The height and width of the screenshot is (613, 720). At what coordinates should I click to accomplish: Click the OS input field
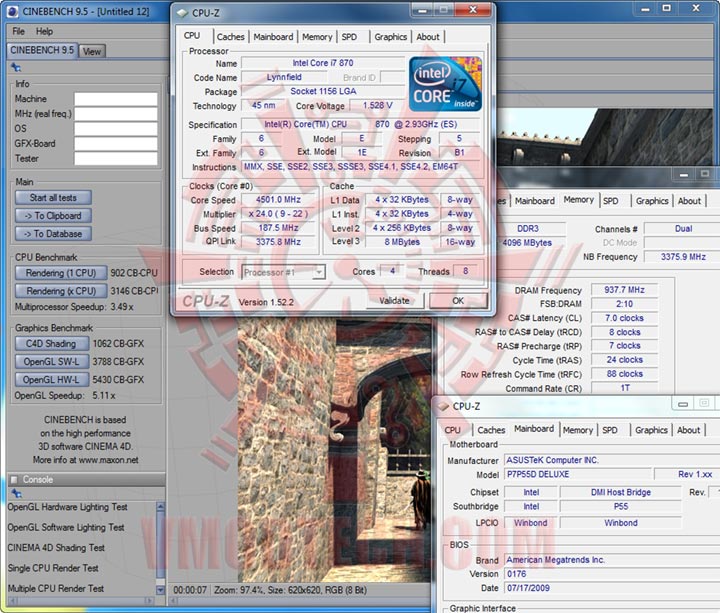[x=116, y=129]
